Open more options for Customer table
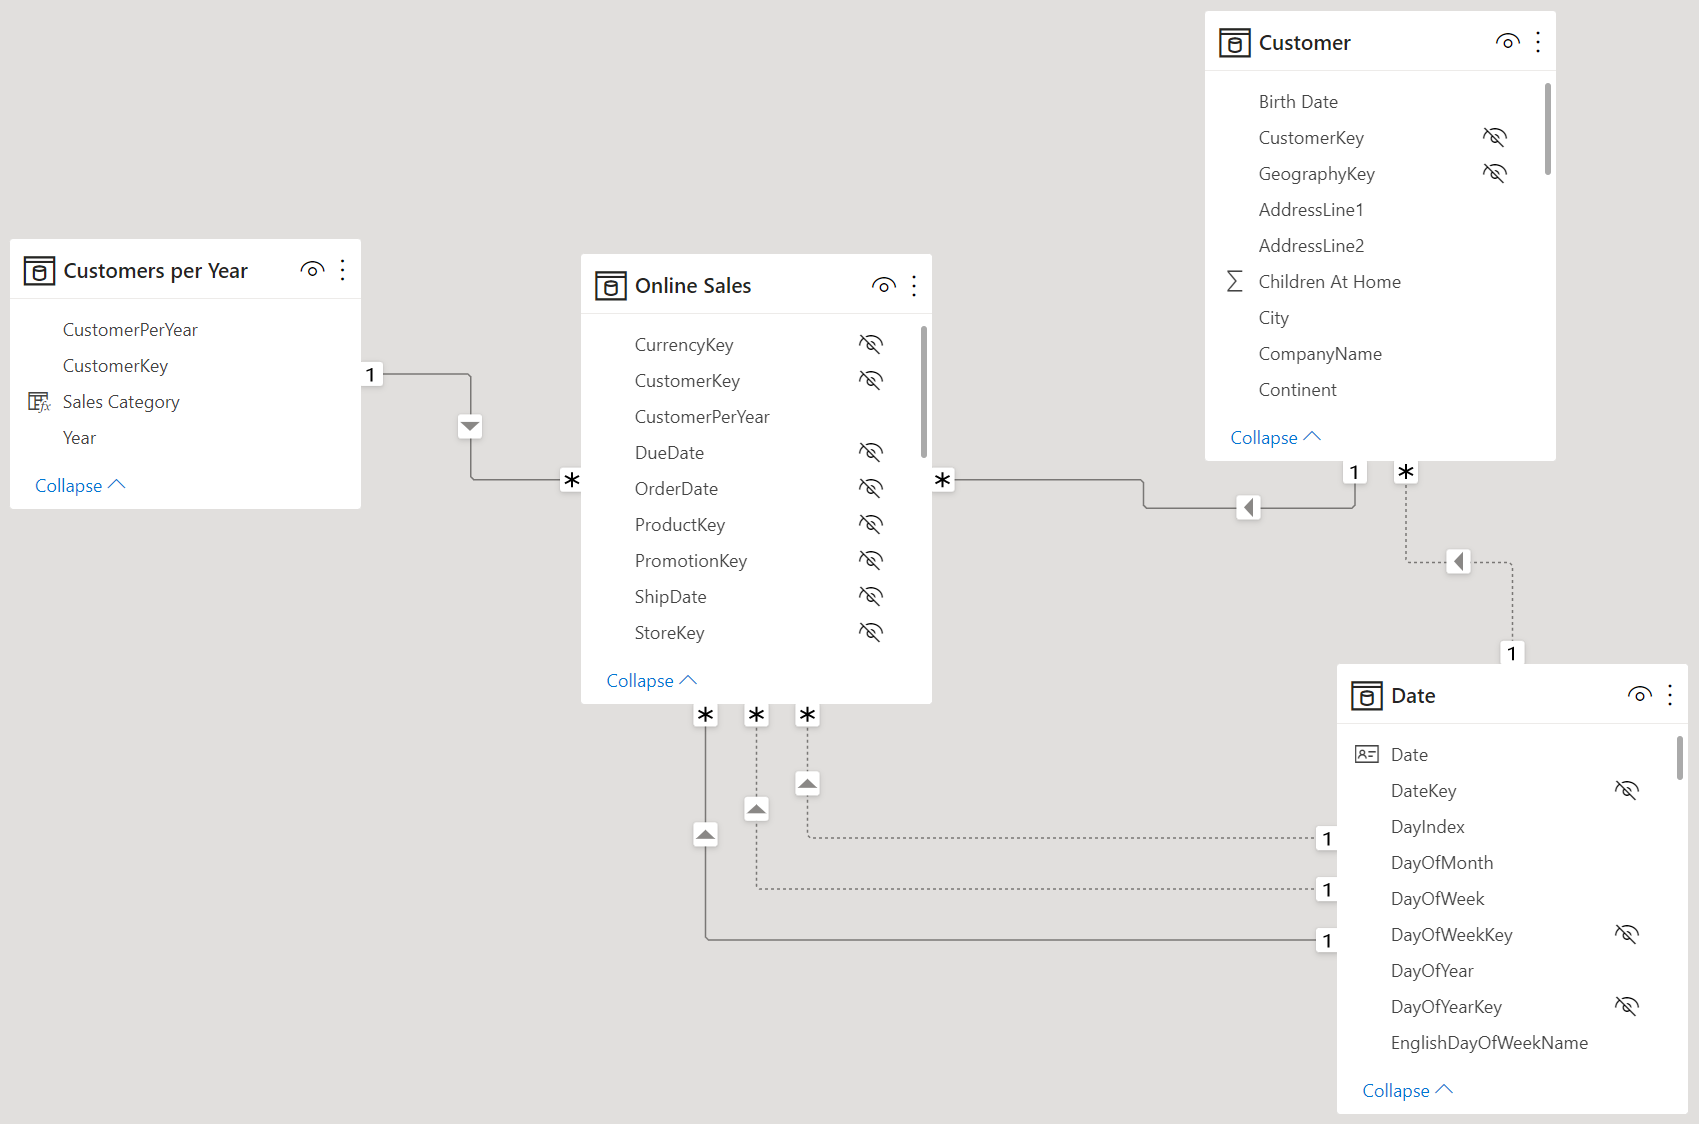The height and width of the screenshot is (1124, 1699). [1538, 42]
